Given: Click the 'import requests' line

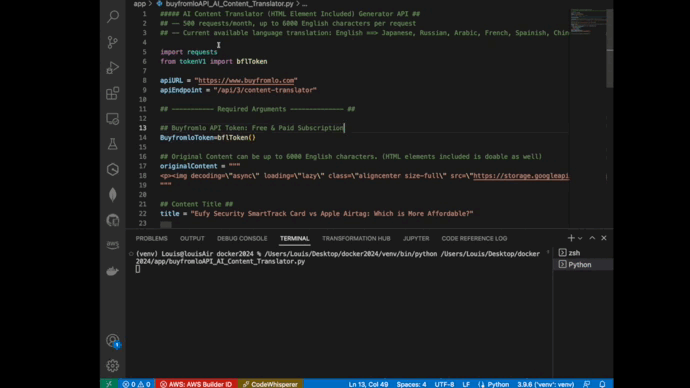Looking at the screenshot, I should coord(188,52).
